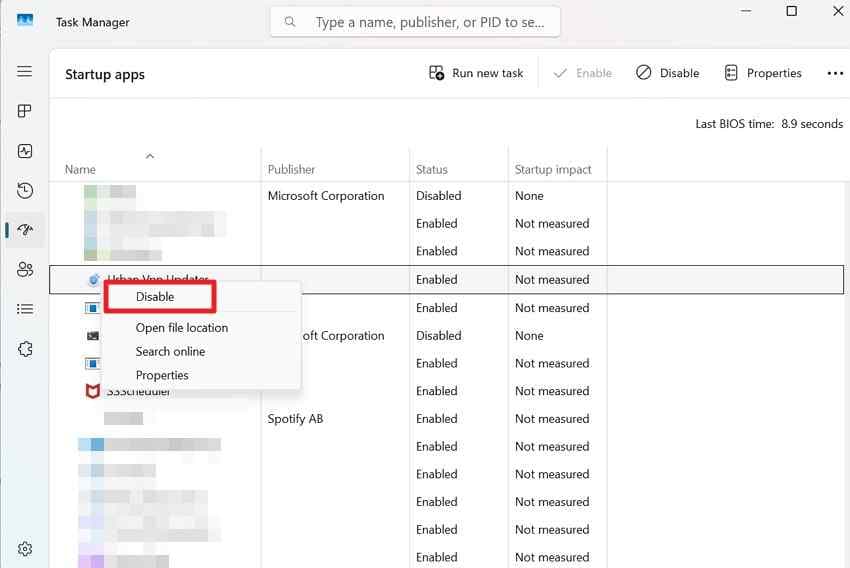Click the Urban Vpn Updater icon
Image resolution: width=850 pixels, height=568 pixels.
point(93,280)
